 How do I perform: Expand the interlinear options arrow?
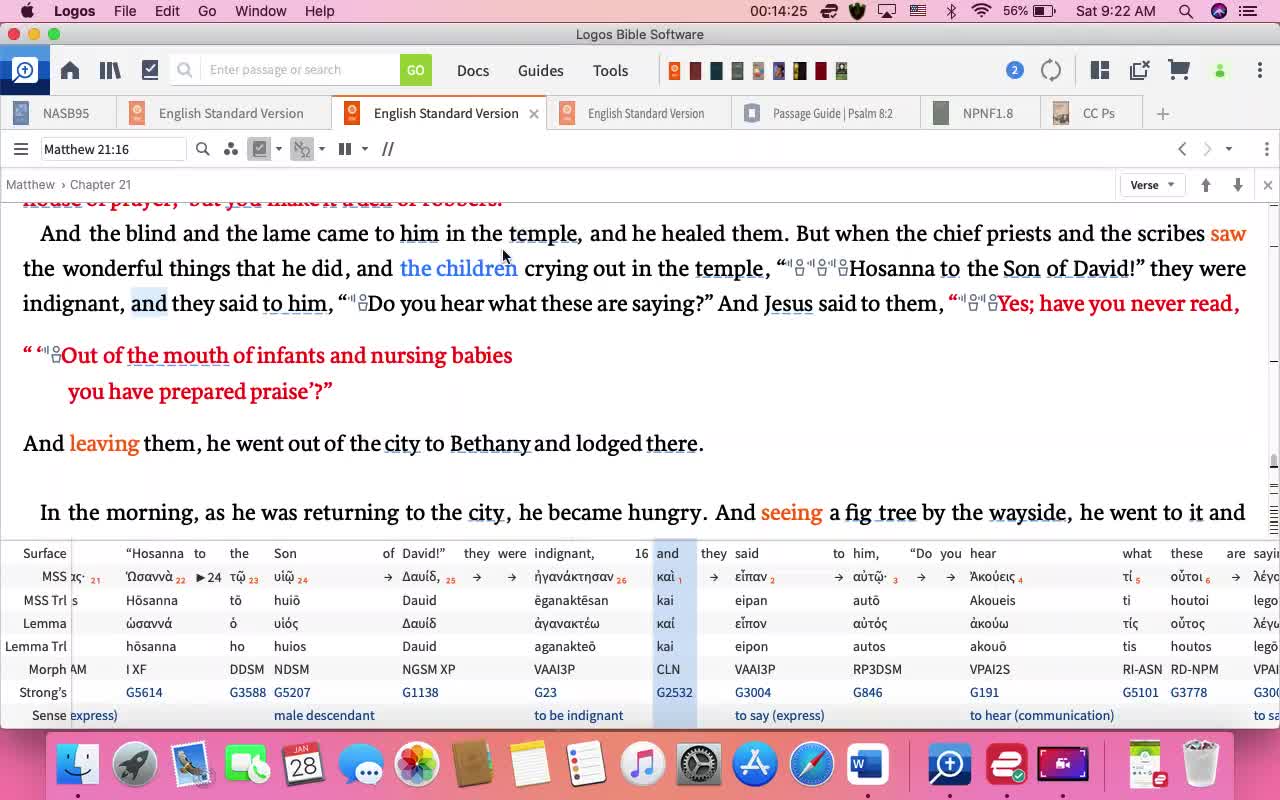tap(321, 149)
